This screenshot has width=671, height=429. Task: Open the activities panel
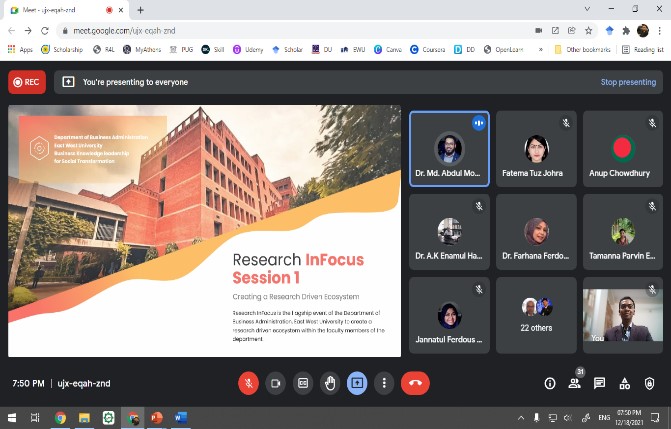(624, 383)
